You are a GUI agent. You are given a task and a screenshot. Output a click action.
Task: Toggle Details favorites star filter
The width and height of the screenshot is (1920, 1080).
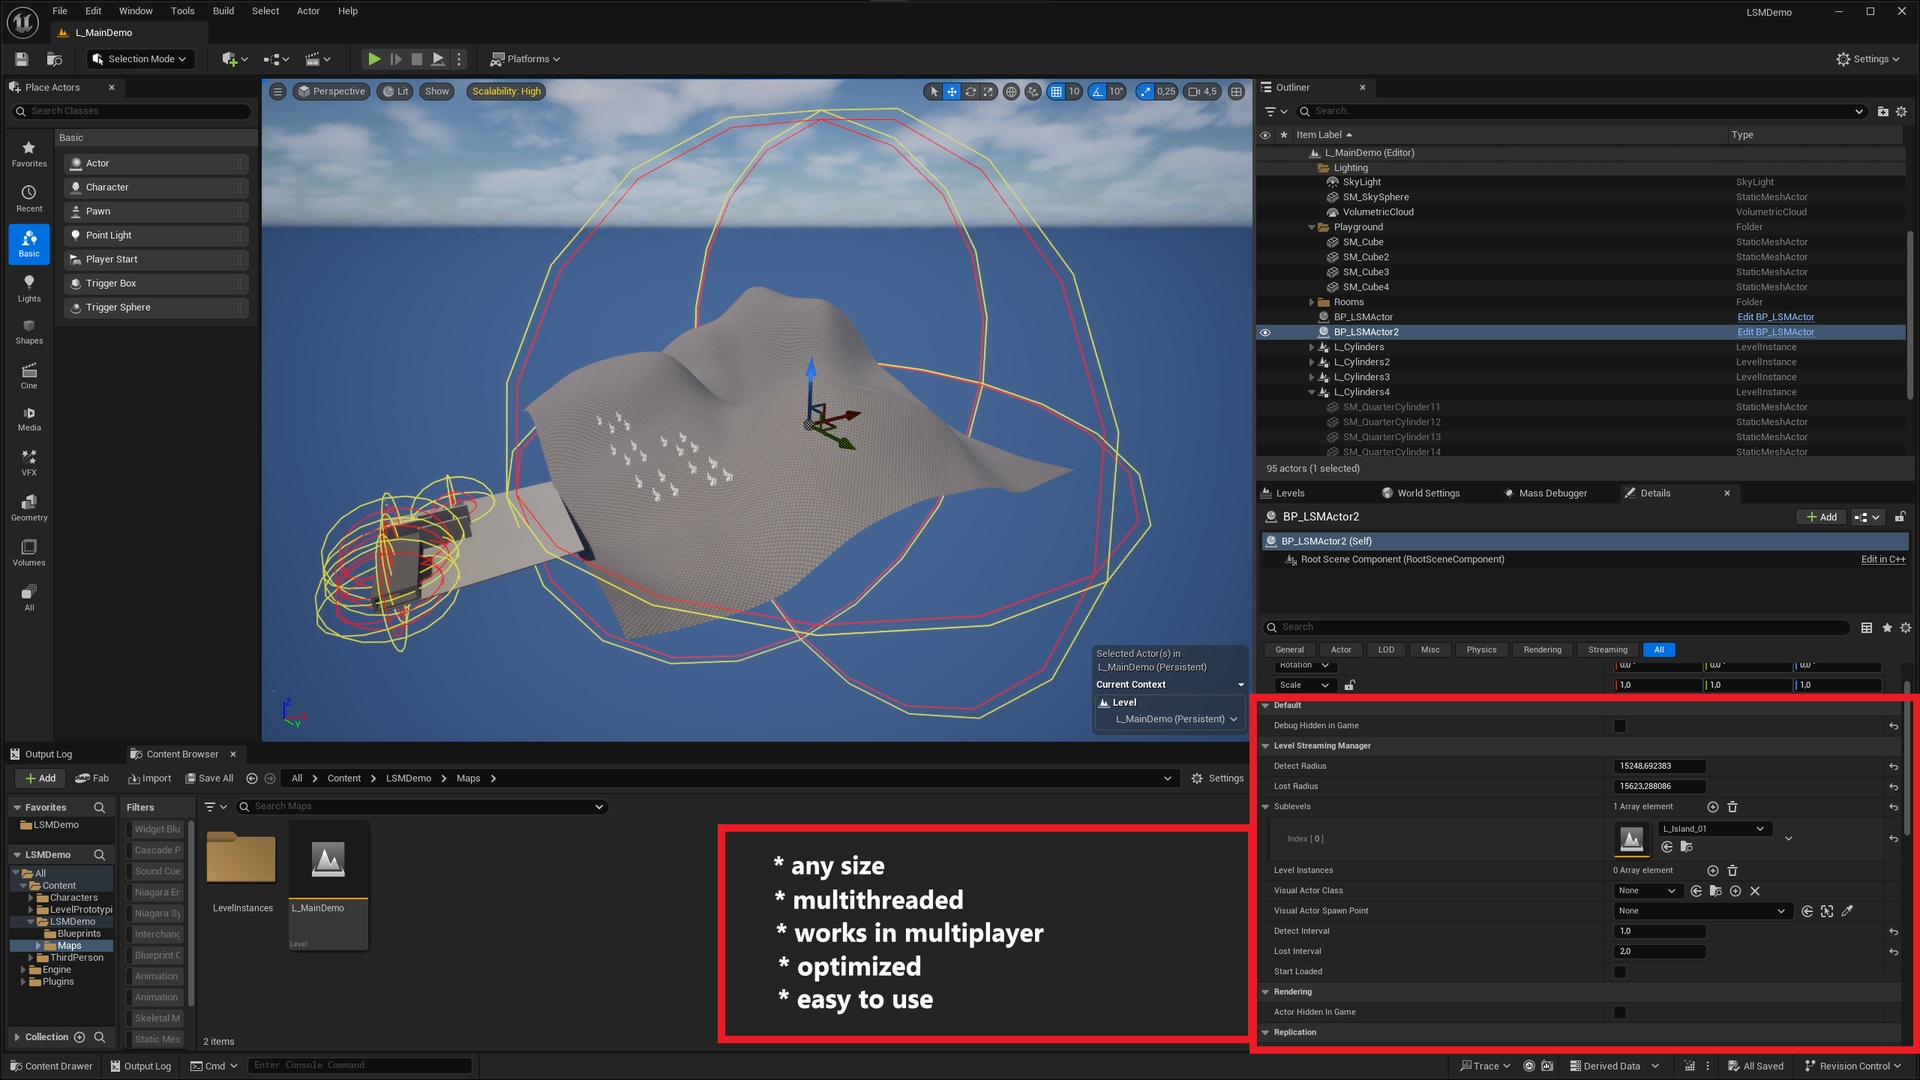(x=1887, y=628)
